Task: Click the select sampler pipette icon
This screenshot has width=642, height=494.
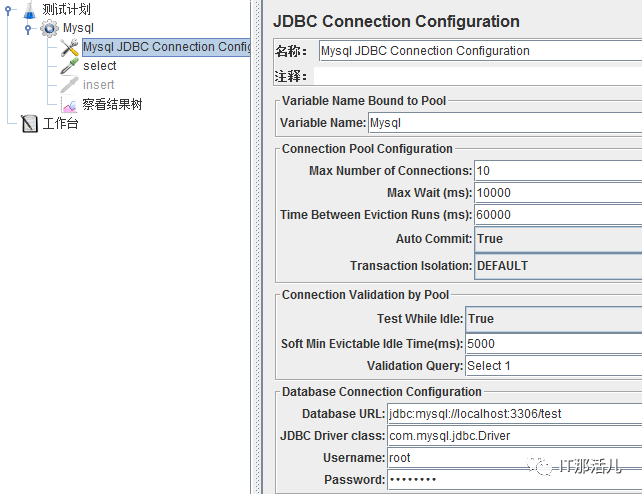Action: click(x=69, y=66)
